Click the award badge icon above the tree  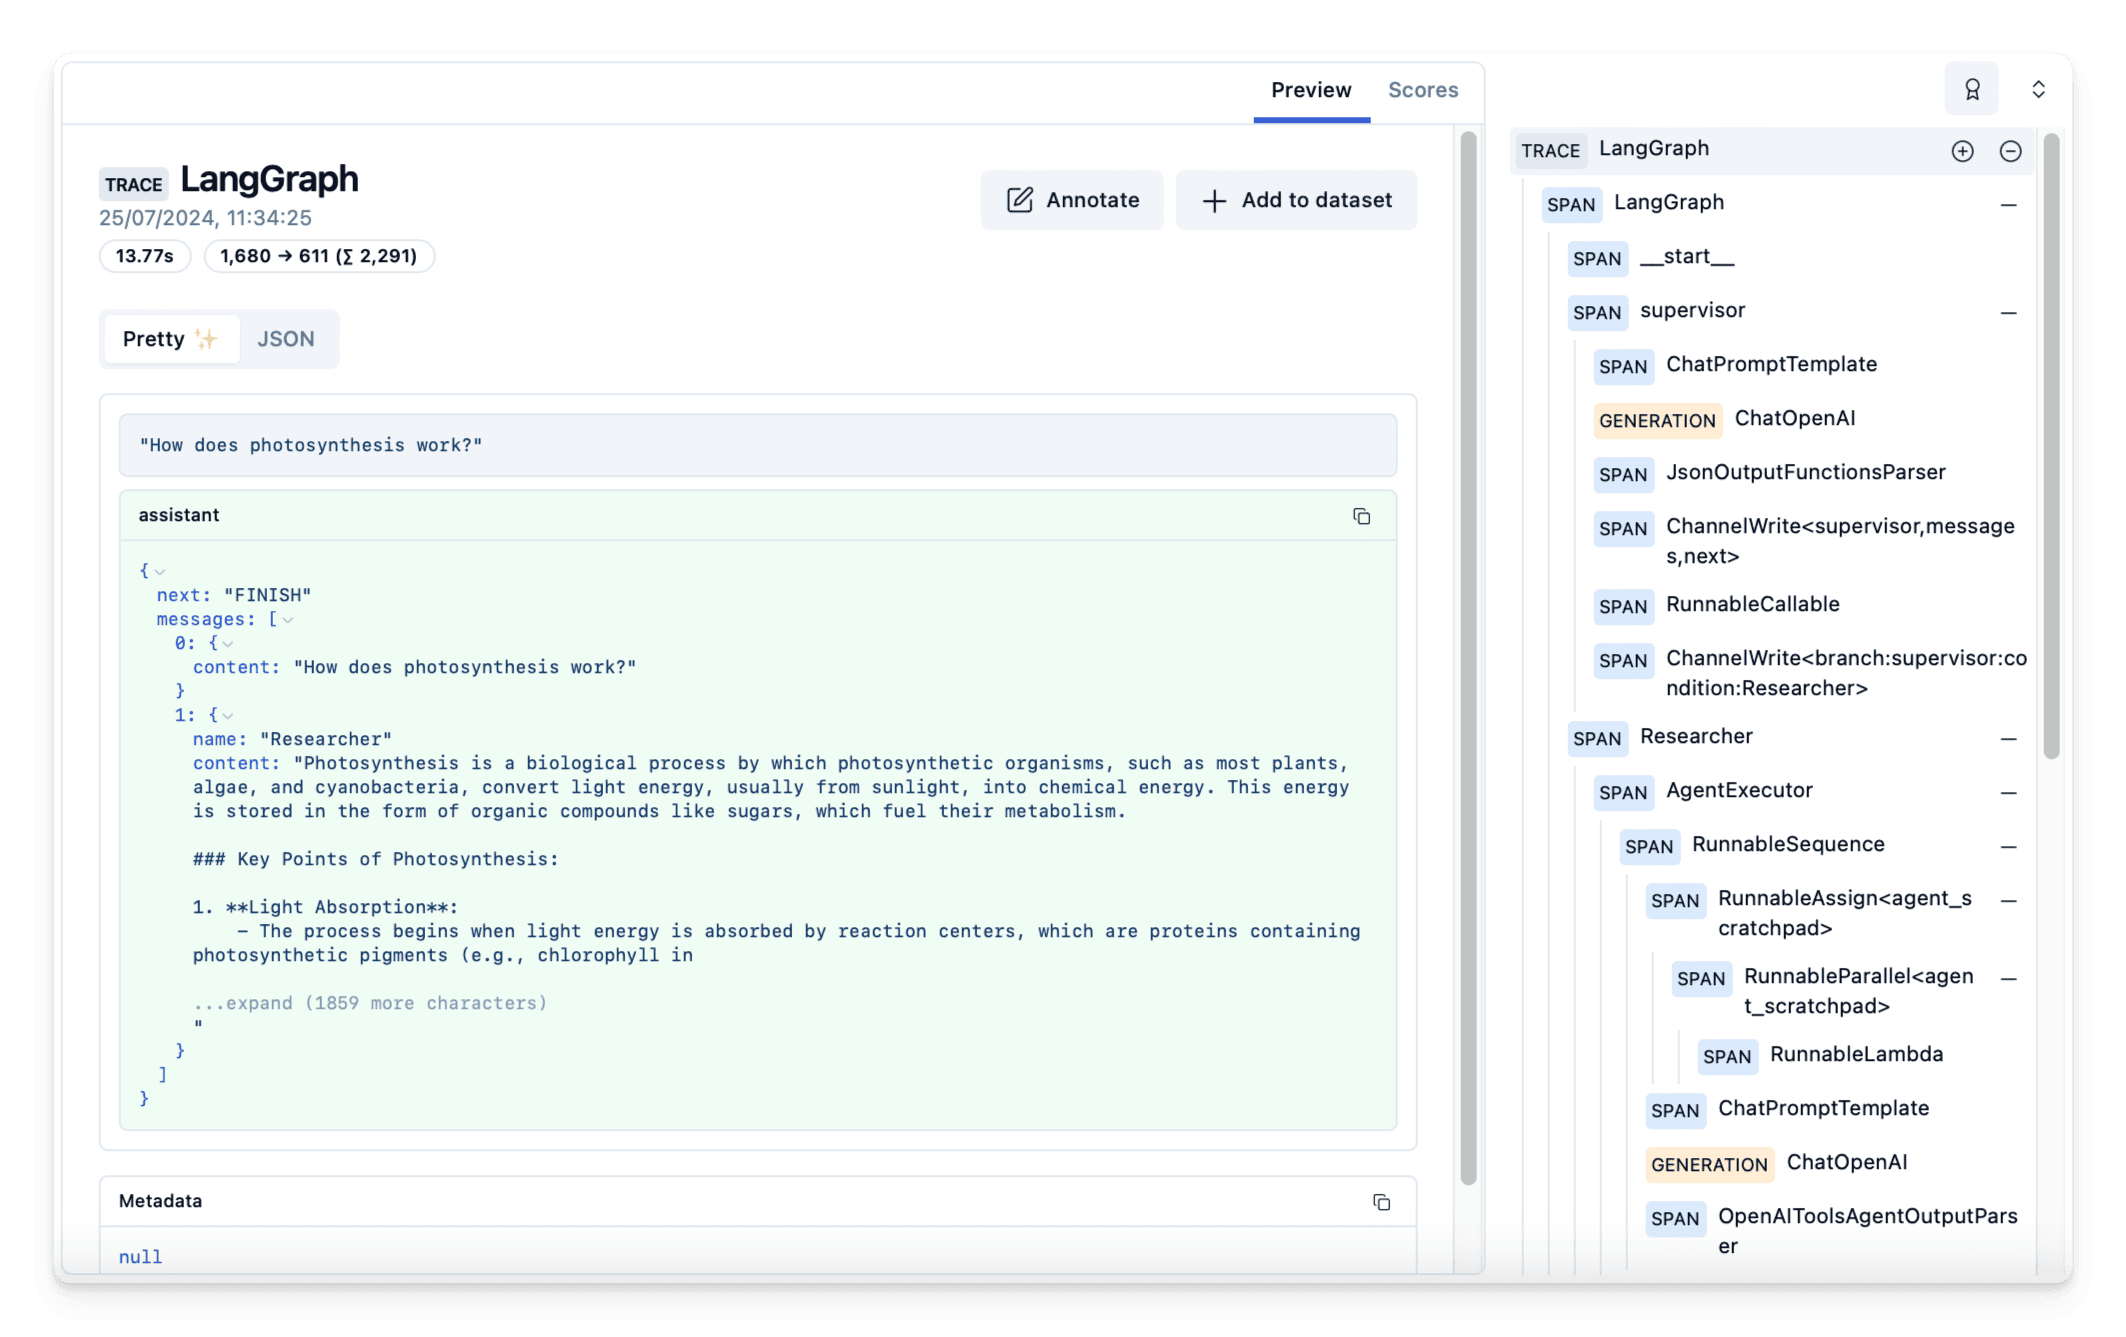[1971, 90]
